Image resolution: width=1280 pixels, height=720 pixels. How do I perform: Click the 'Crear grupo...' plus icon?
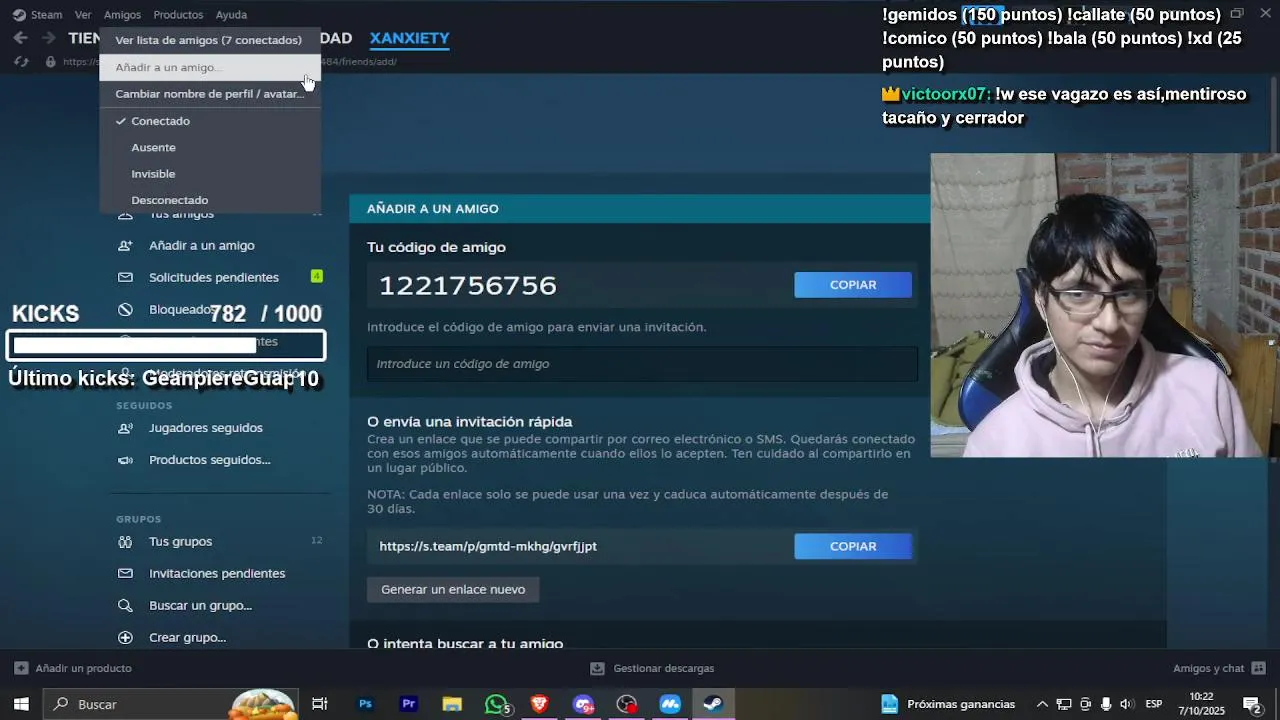[x=125, y=637]
